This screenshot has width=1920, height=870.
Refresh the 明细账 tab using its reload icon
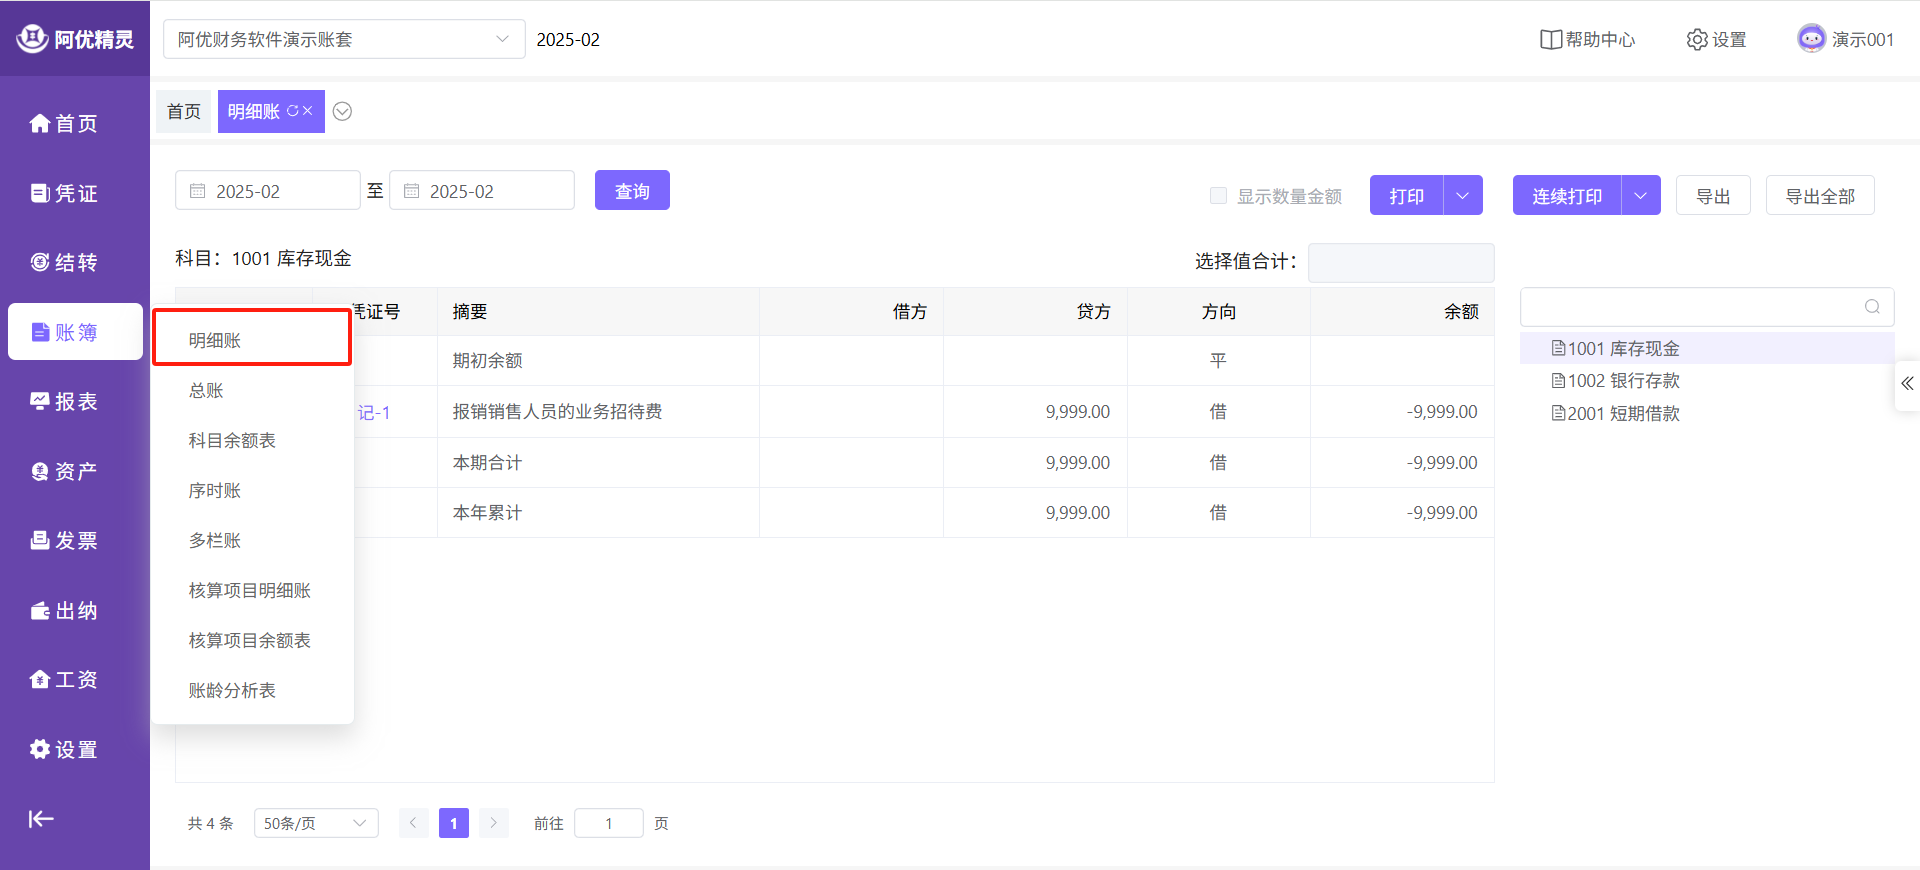point(293,111)
